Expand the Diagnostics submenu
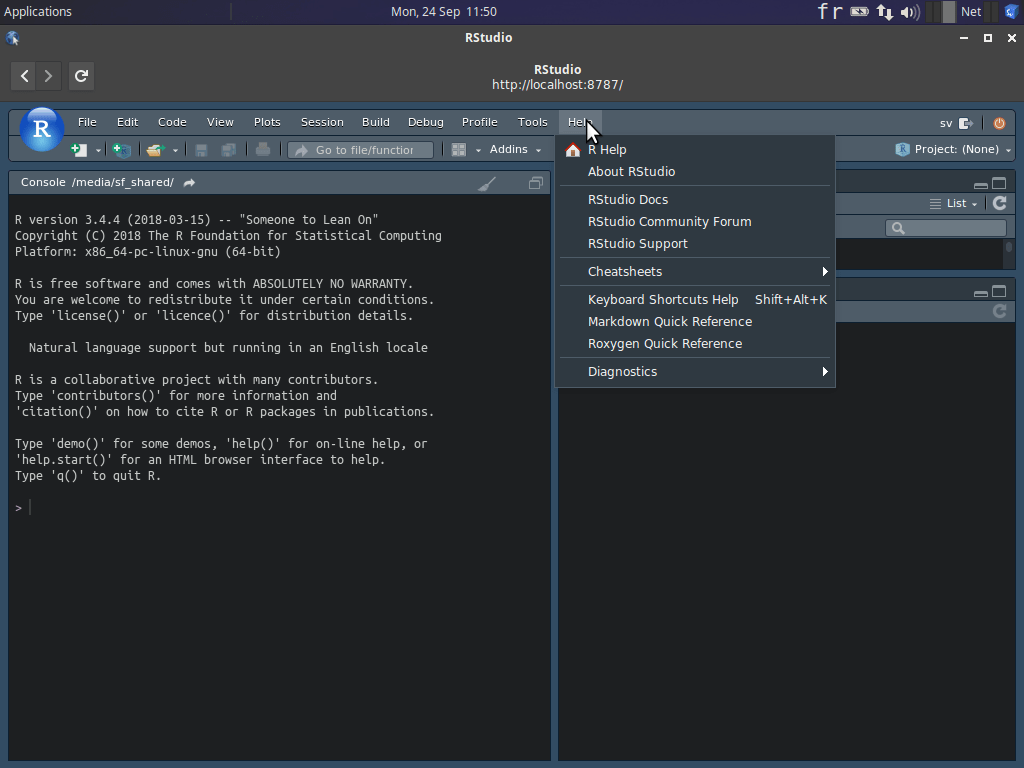The image size is (1024, 768). [695, 372]
